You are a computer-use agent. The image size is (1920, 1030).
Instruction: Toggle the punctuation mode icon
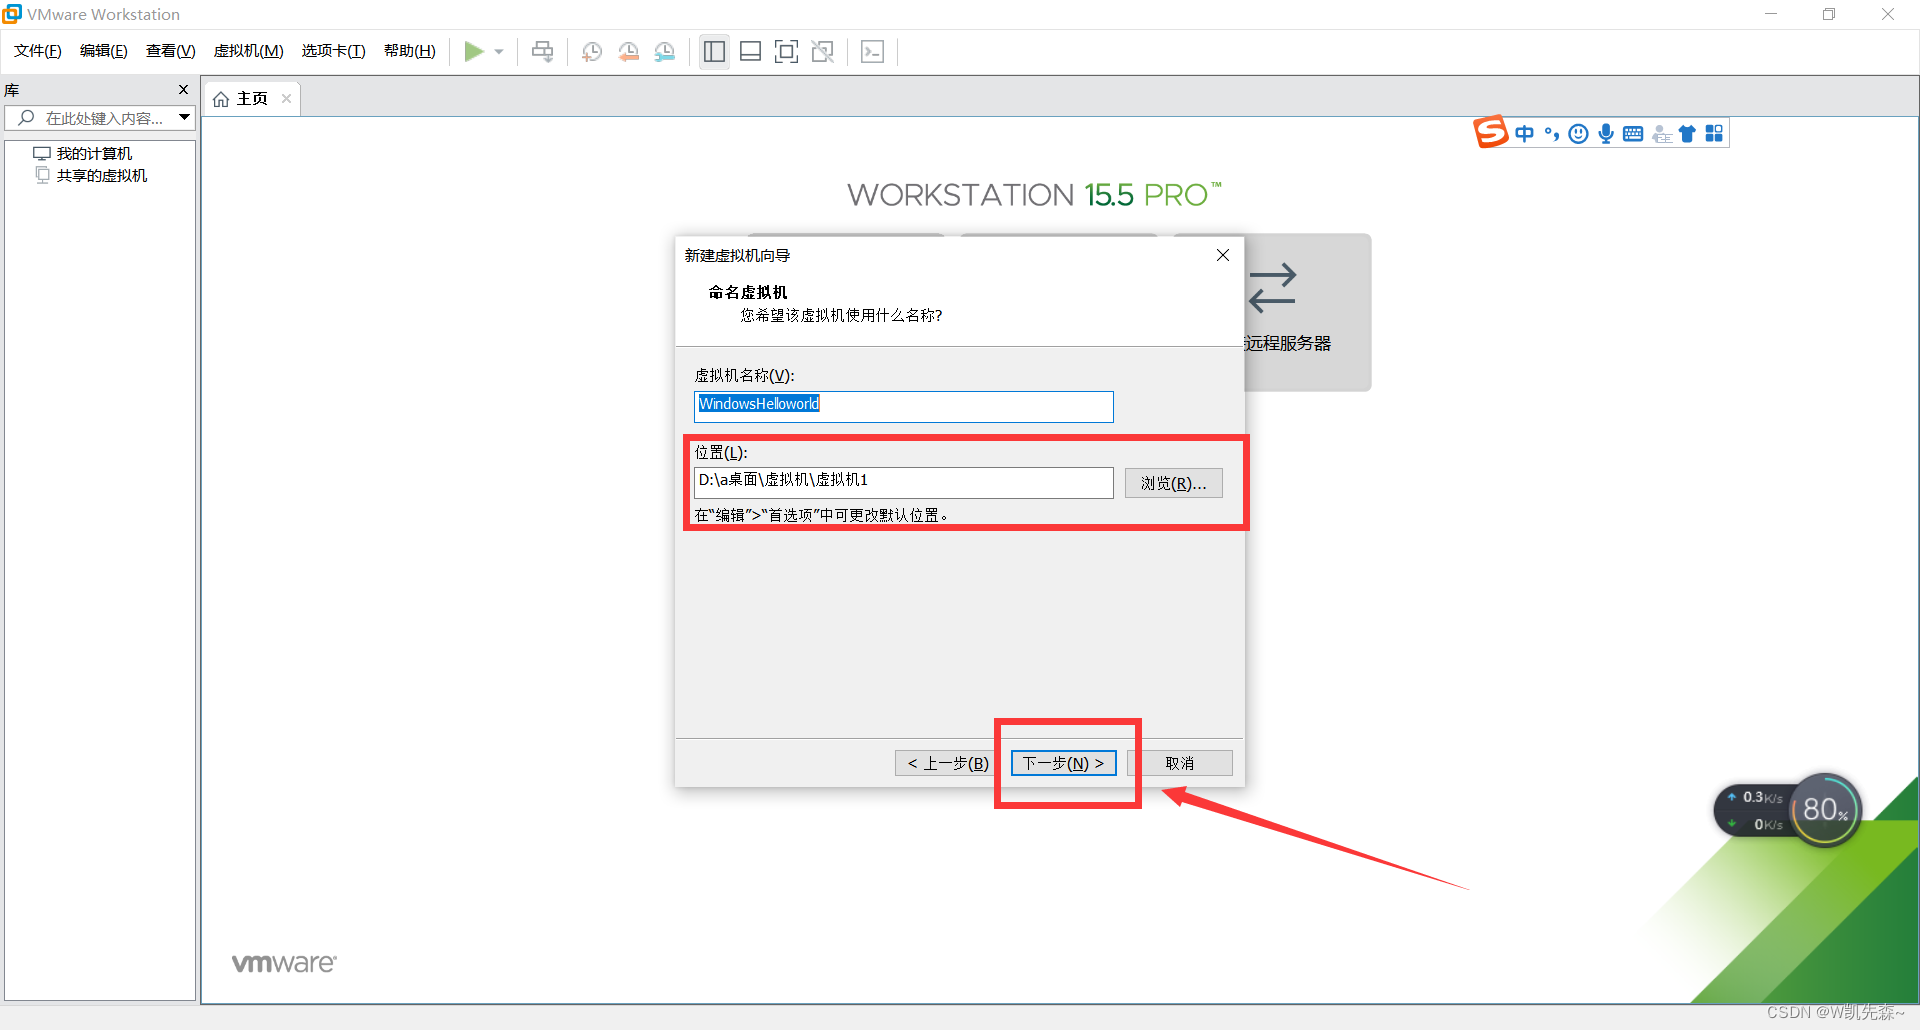[1551, 134]
